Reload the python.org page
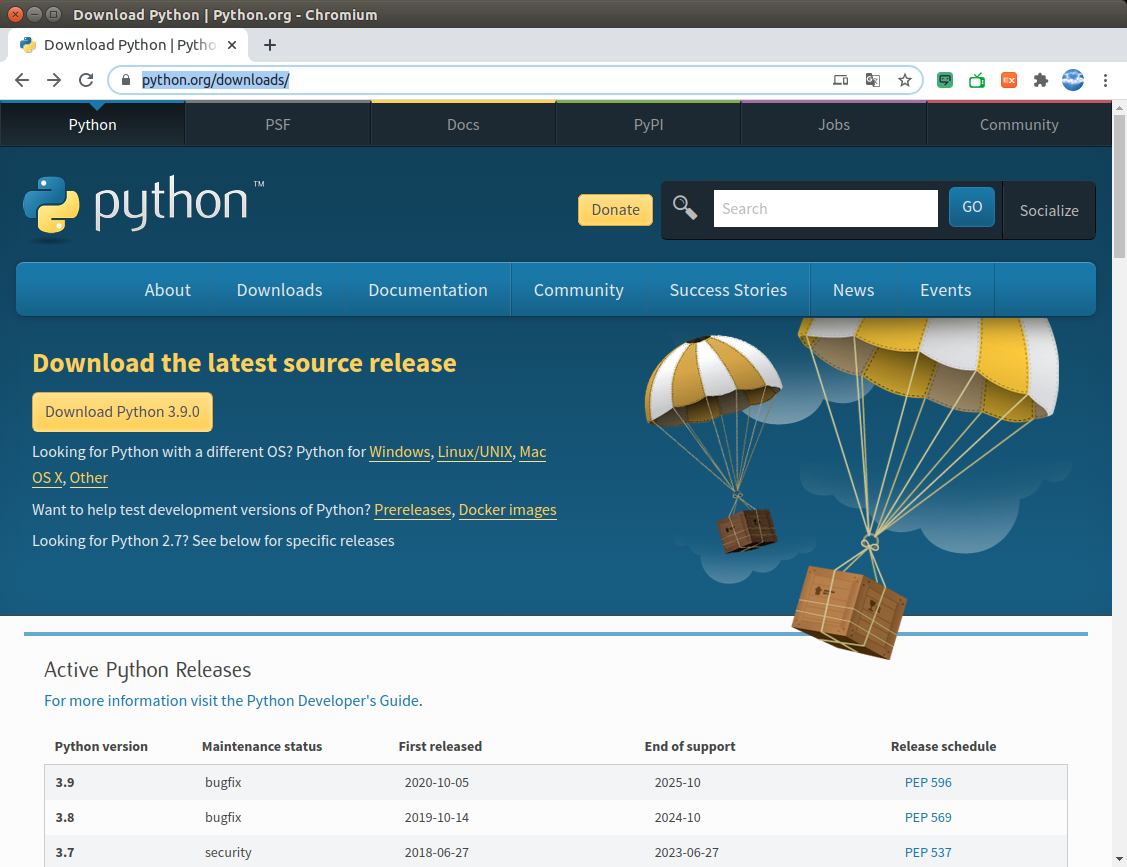The width and height of the screenshot is (1127, 867). point(86,80)
